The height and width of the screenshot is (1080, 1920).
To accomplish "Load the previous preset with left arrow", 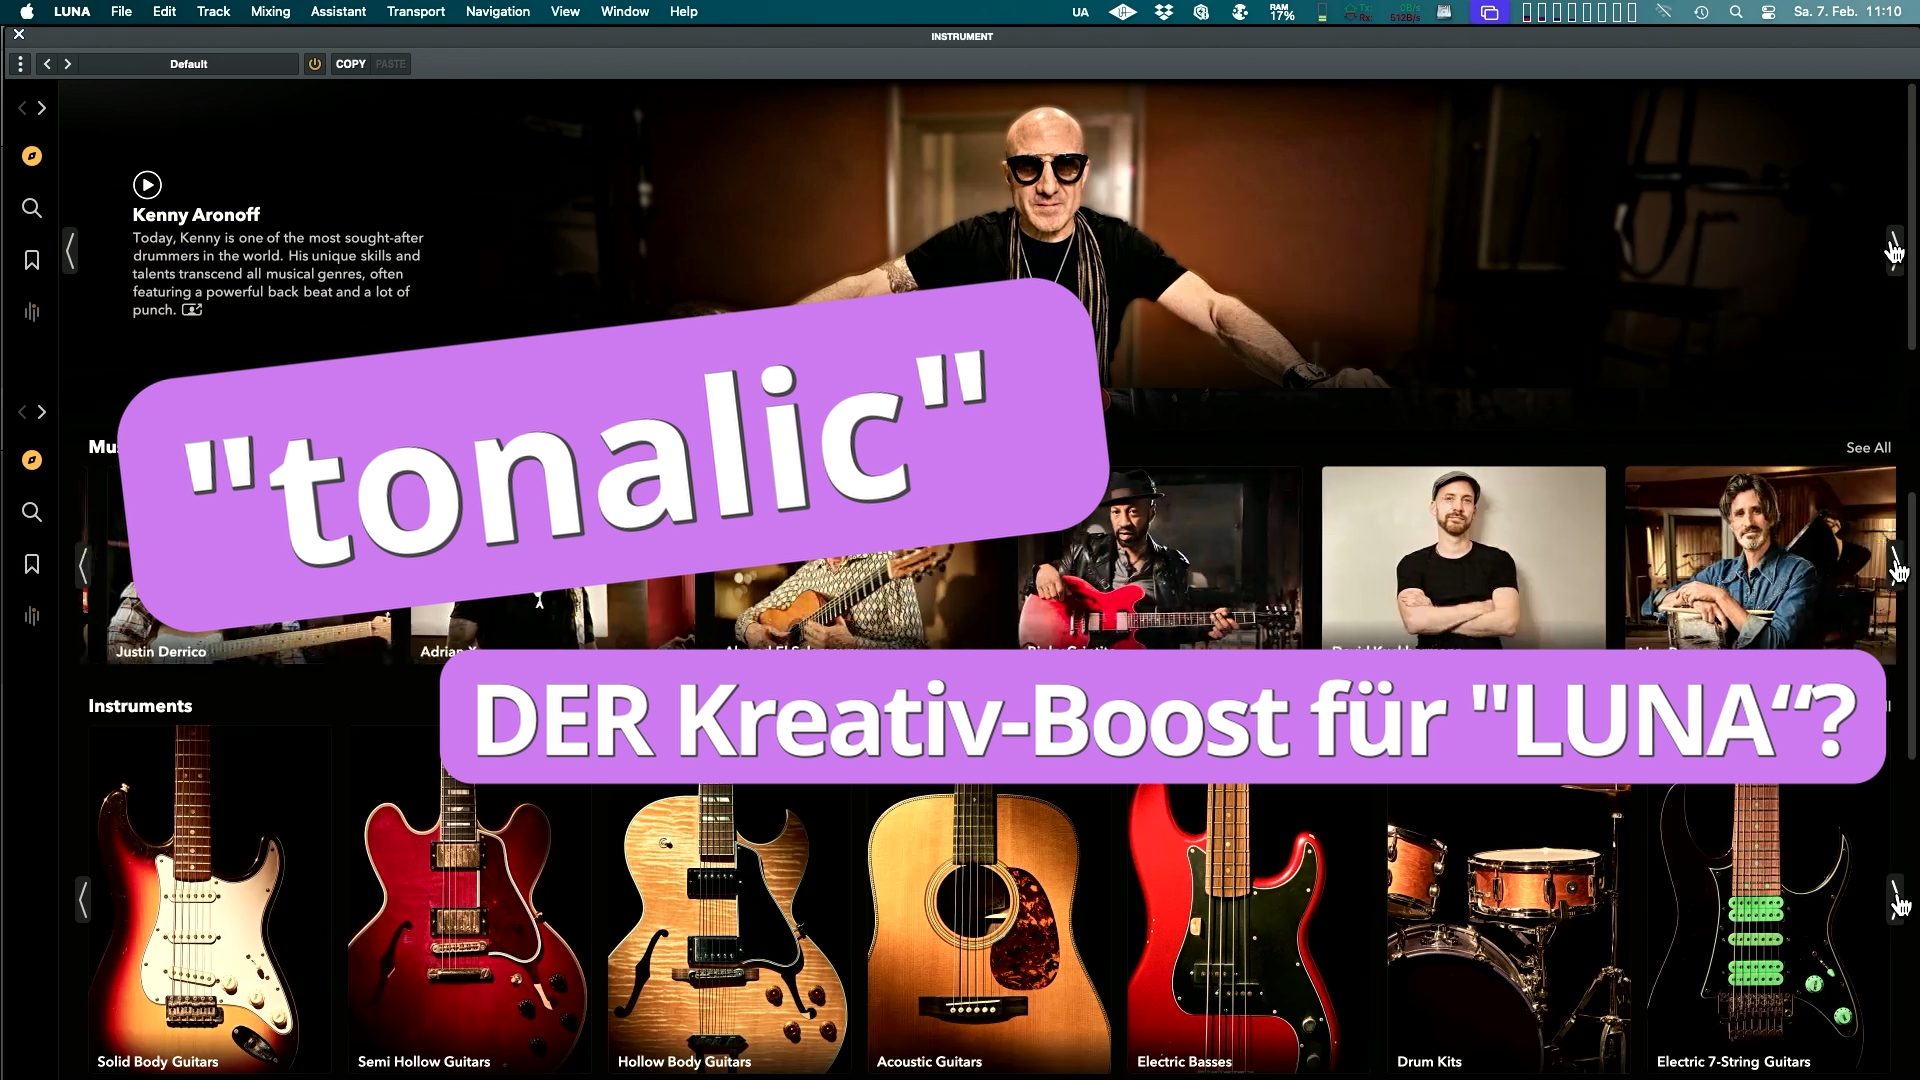I will pyautogui.click(x=47, y=64).
